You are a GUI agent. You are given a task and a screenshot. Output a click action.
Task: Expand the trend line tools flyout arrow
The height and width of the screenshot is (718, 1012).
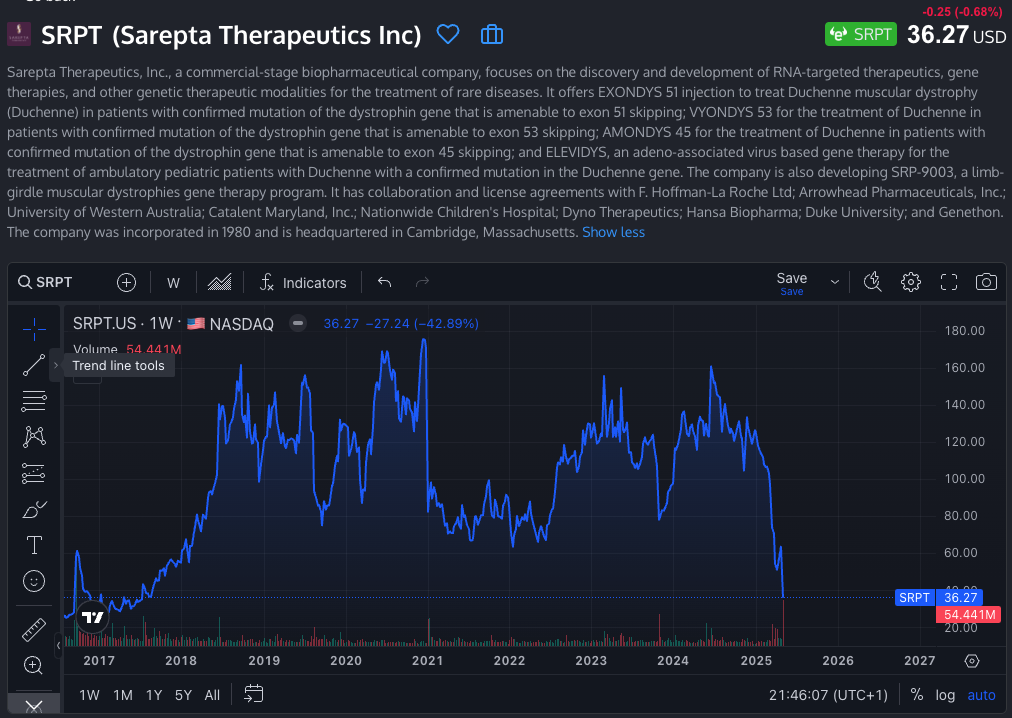pos(56,366)
